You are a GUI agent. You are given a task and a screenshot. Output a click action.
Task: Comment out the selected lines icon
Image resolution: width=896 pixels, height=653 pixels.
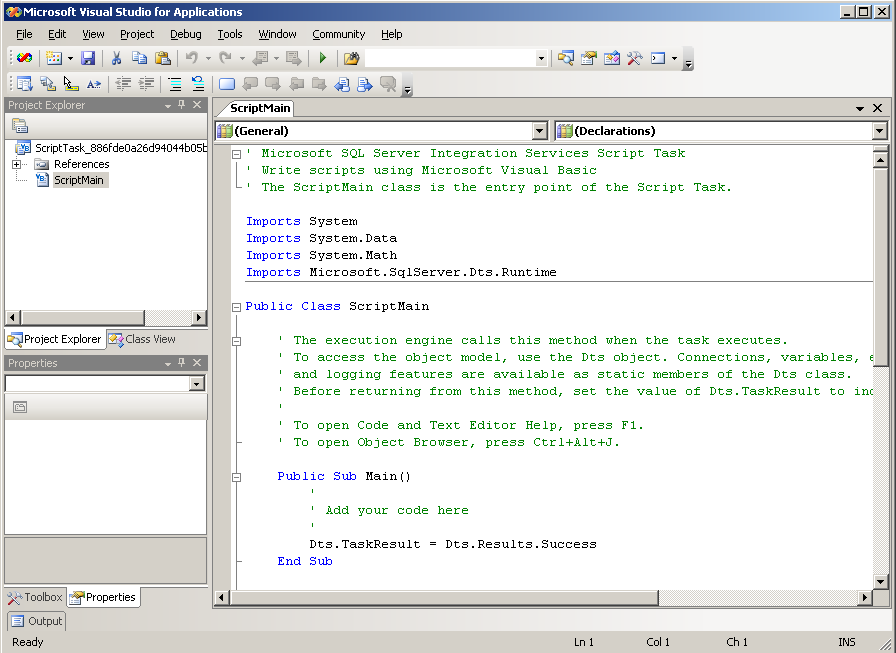coord(175,85)
